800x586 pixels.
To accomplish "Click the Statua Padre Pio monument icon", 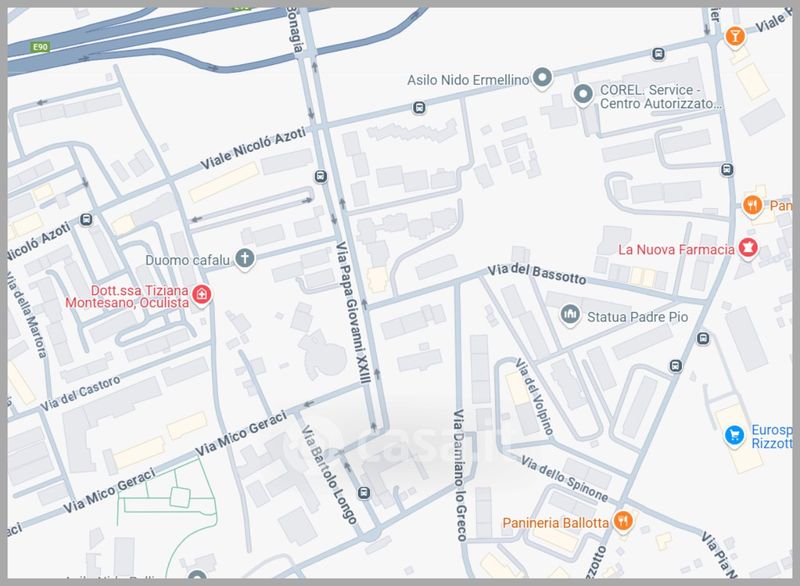I will pyautogui.click(x=570, y=315).
